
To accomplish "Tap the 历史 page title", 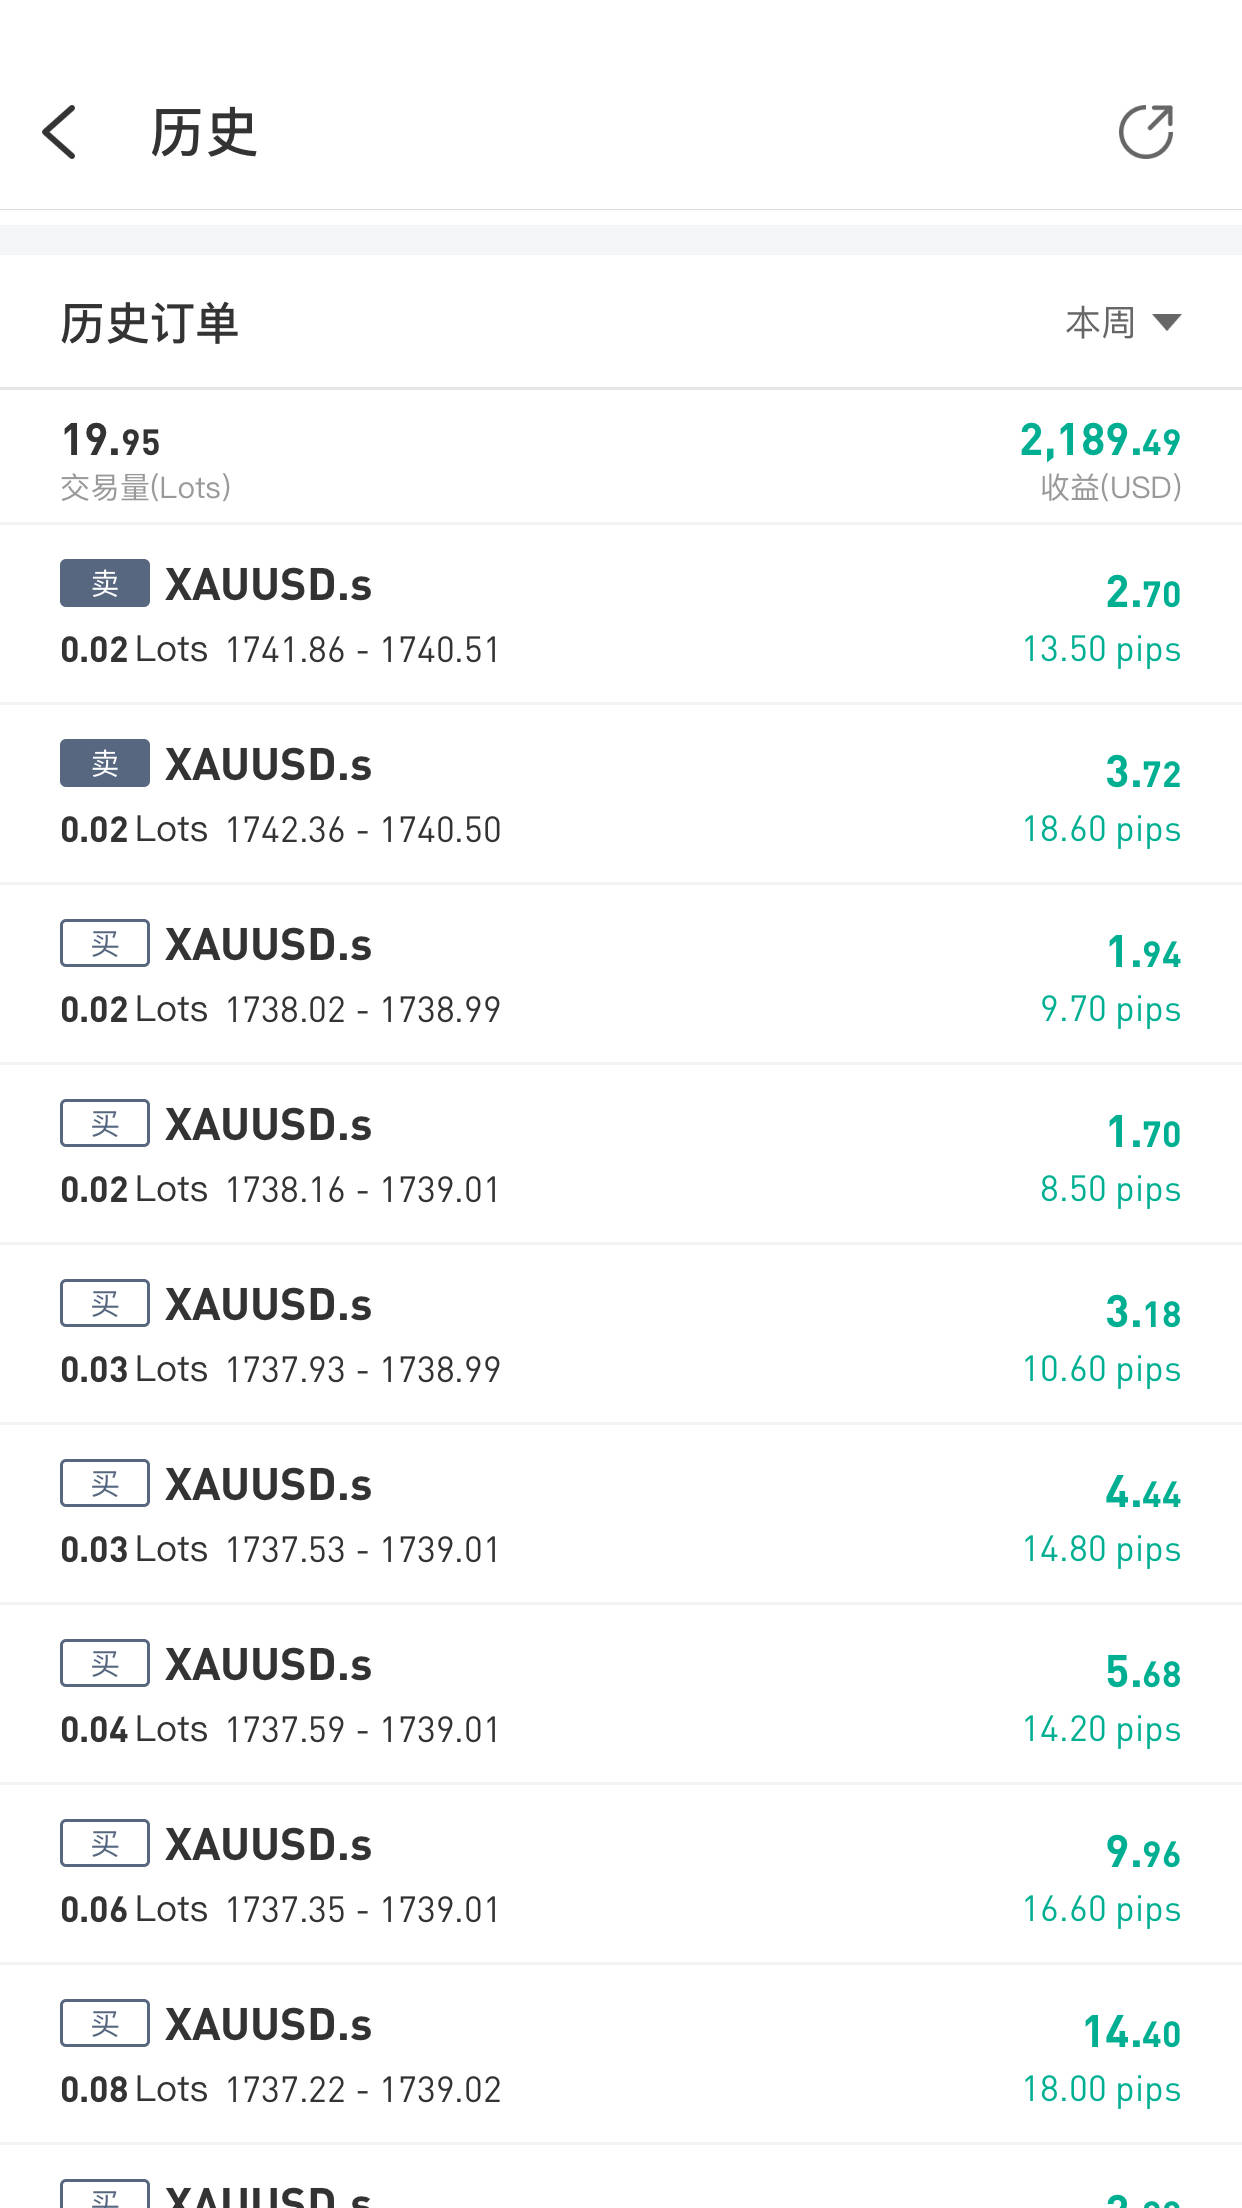I will pyautogui.click(x=204, y=132).
